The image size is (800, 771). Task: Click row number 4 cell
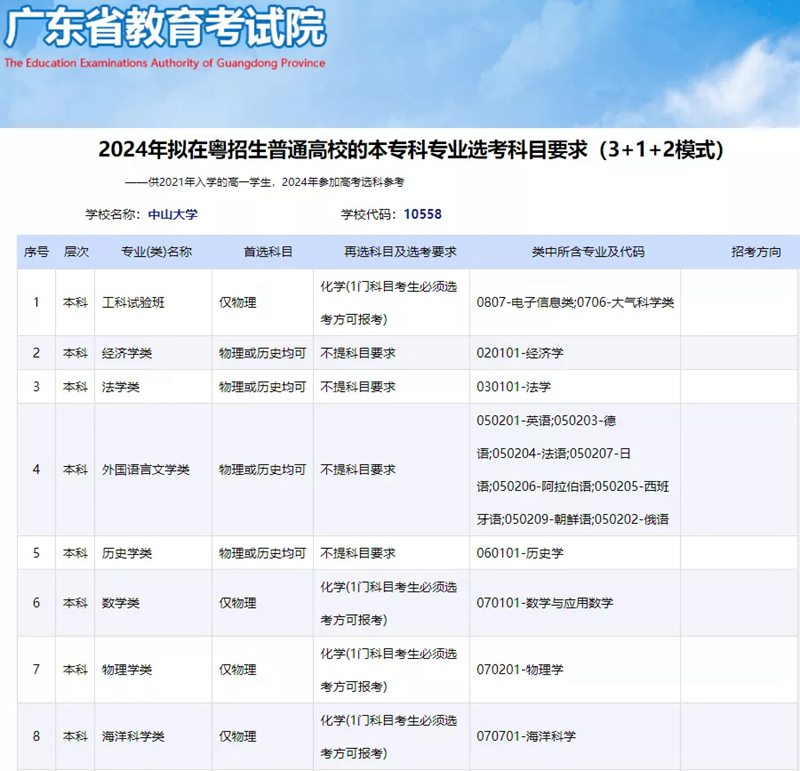pyautogui.click(x=36, y=469)
